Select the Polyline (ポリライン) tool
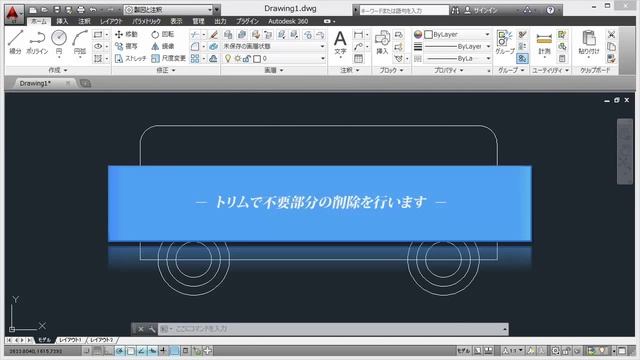640x360 pixels. point(37,42)
